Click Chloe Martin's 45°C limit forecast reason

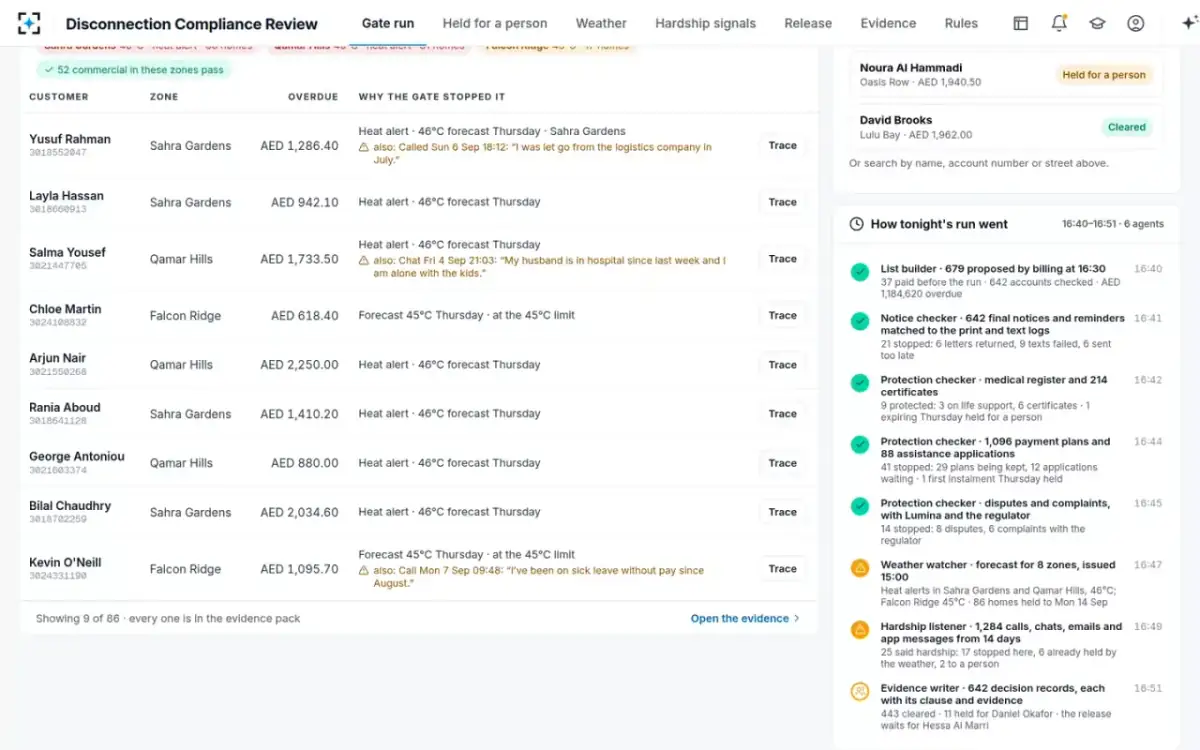(x=466, y=316)
